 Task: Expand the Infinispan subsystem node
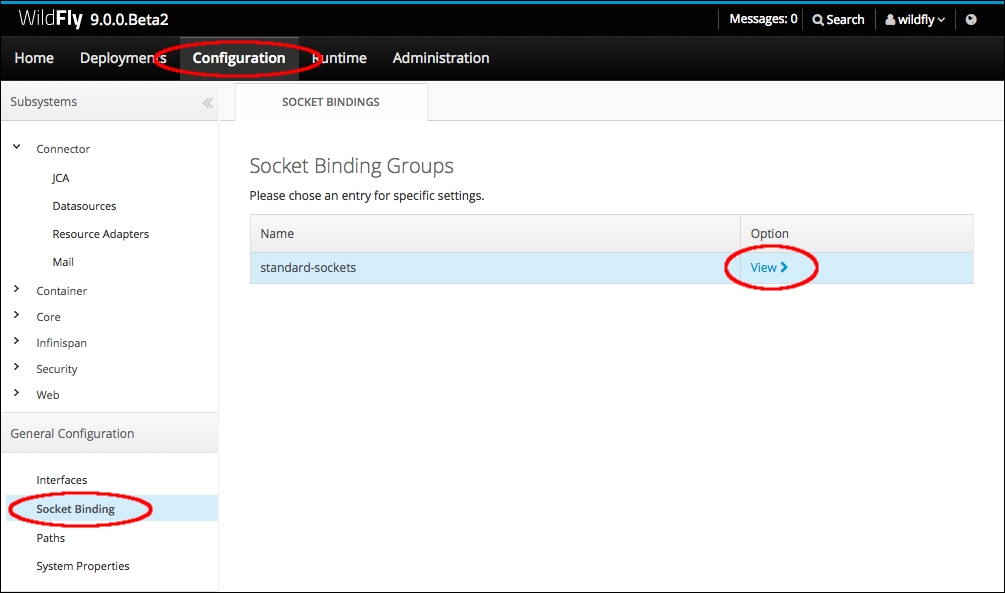(17, 342)
